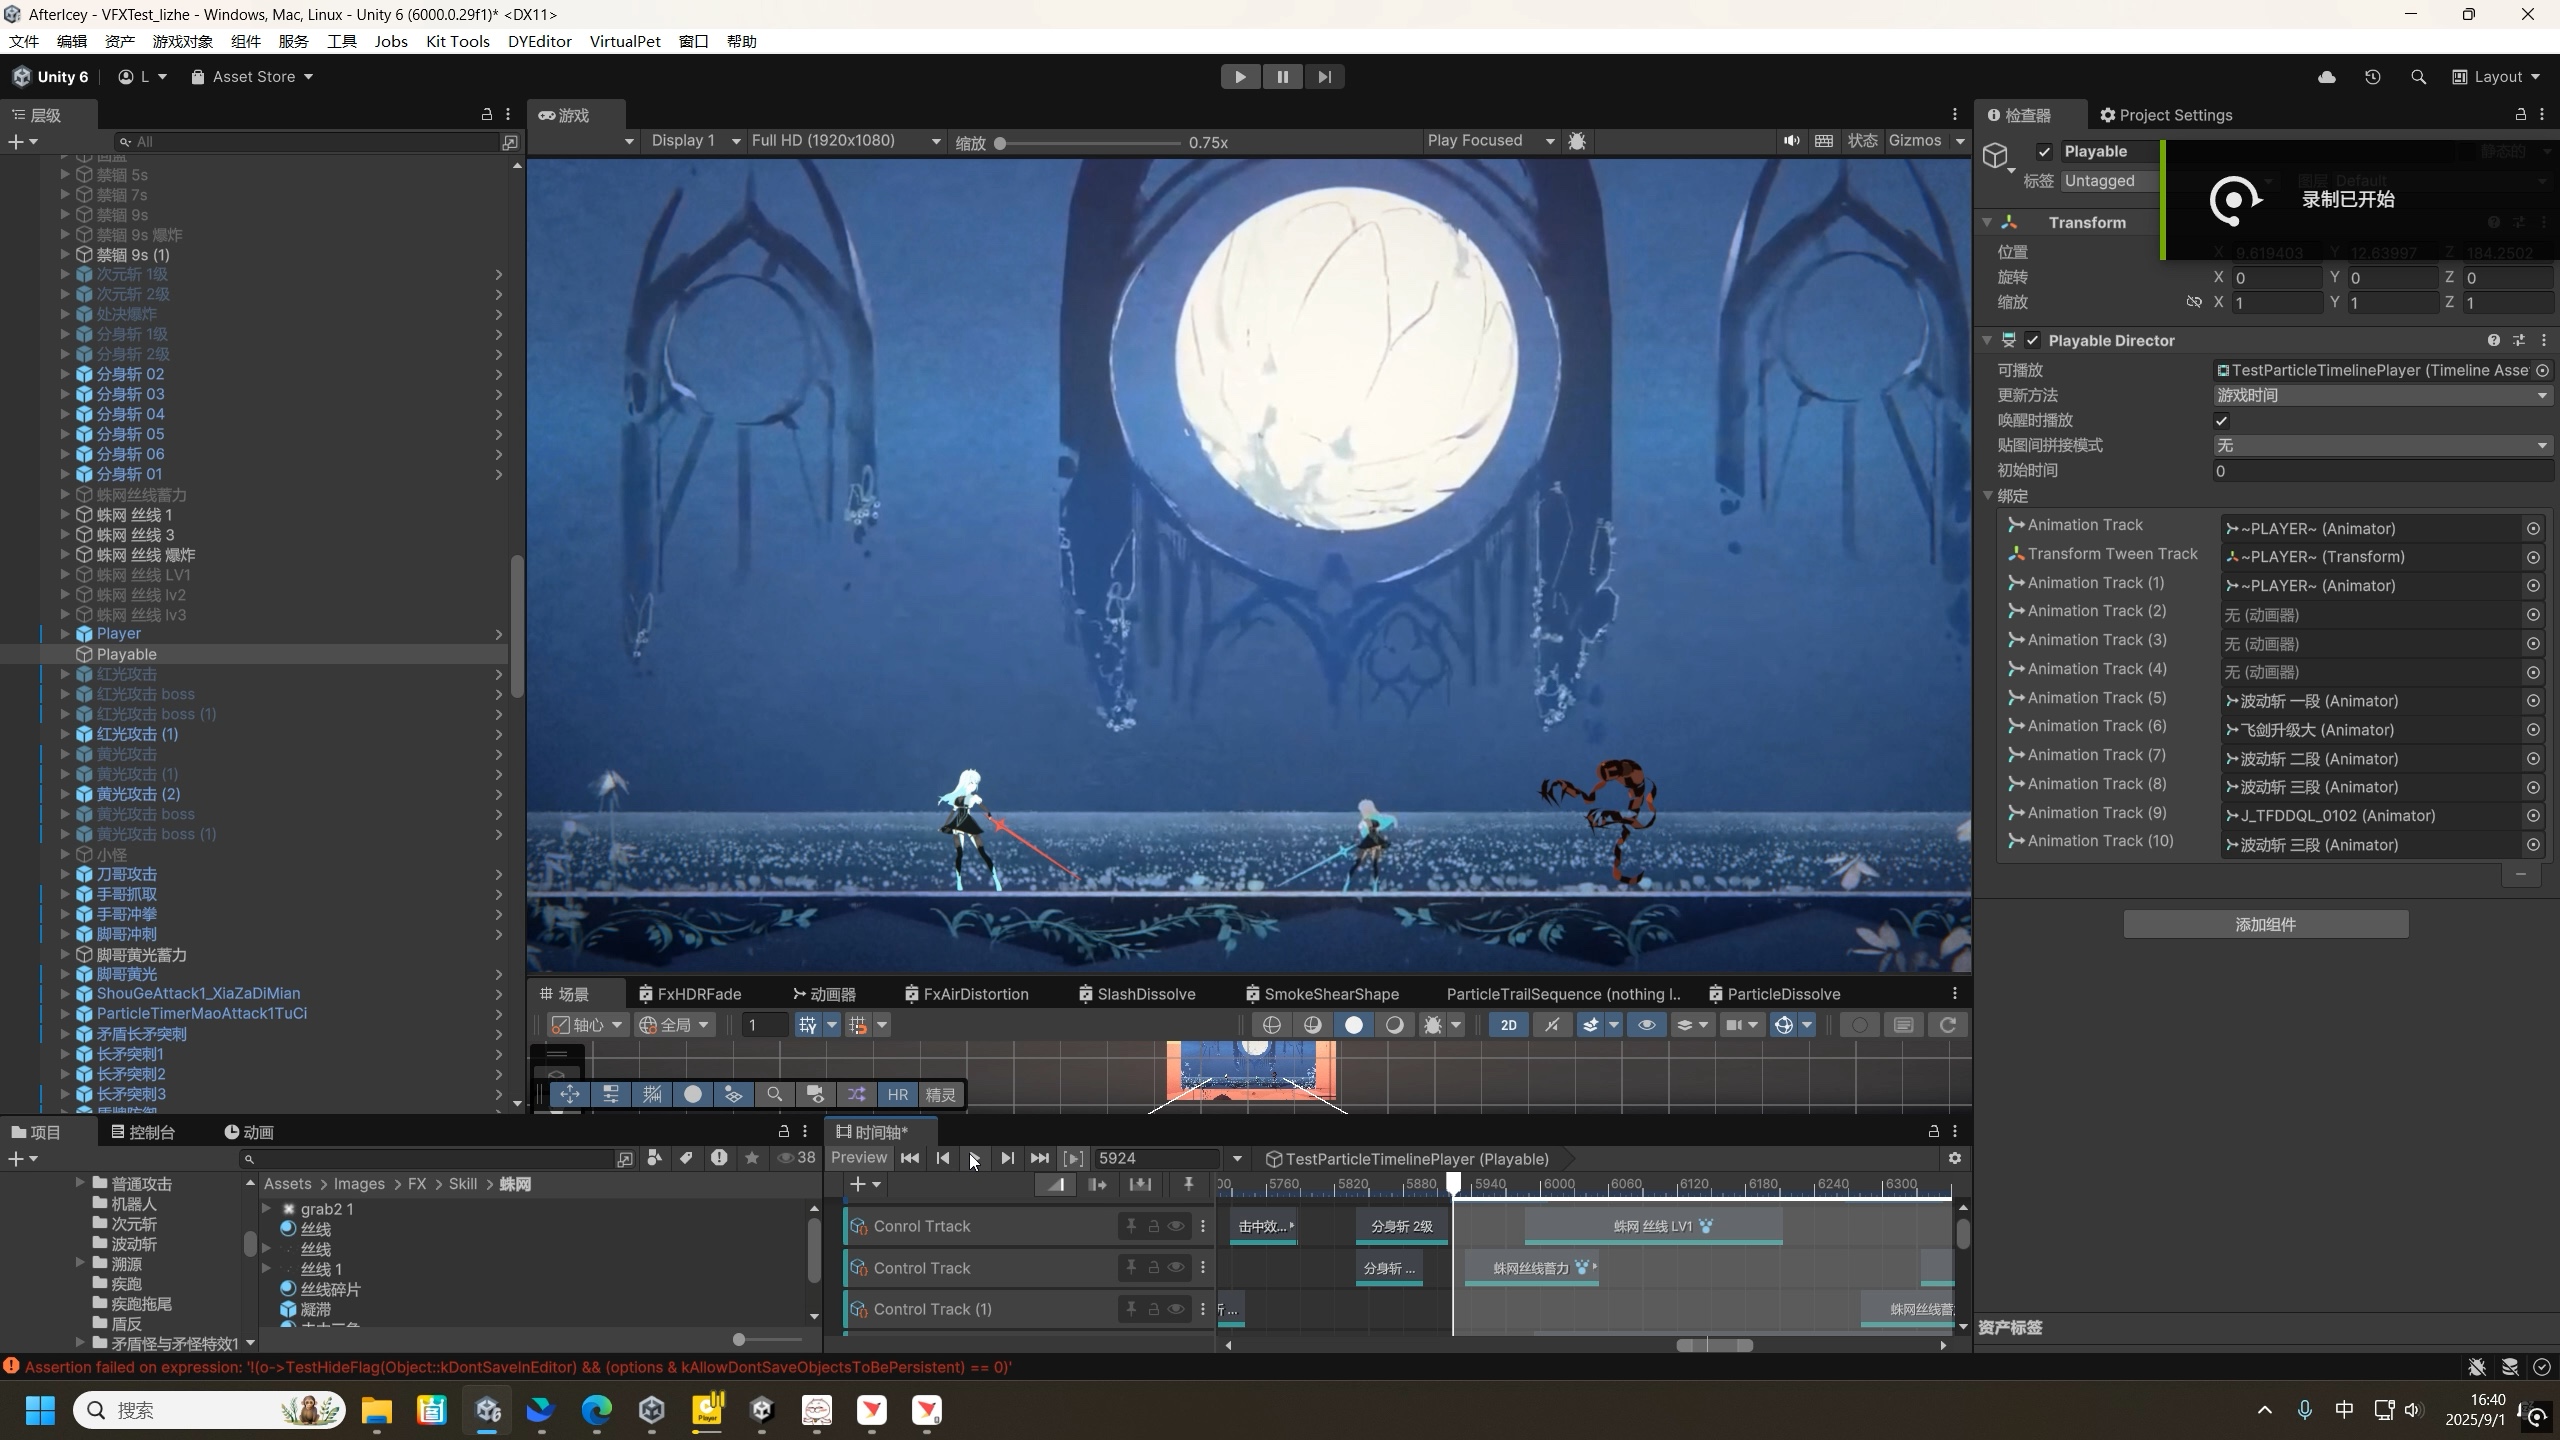This screenshot has width=2560, height=1440.
Task: Open the VirtualPet menu
Action: click(625, 41)
